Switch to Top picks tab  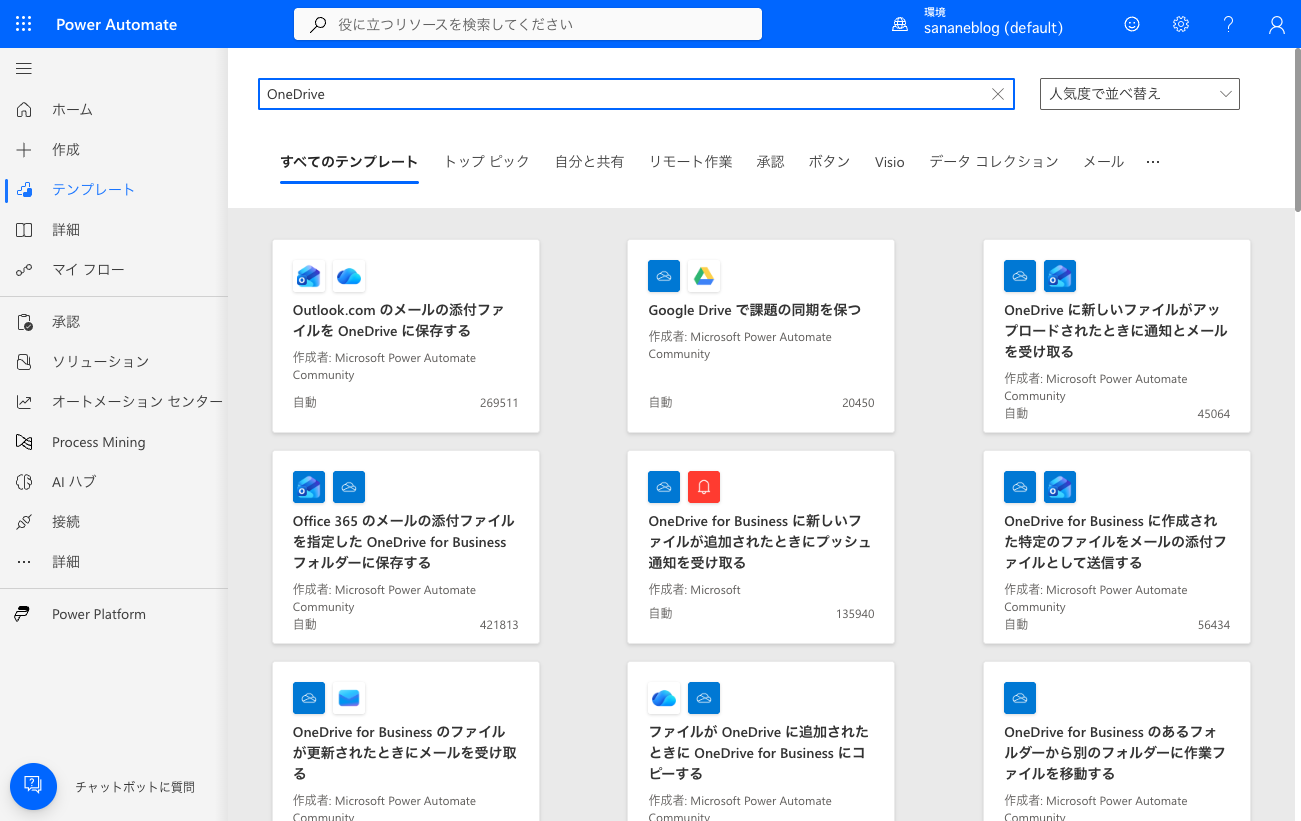(486, 161)
